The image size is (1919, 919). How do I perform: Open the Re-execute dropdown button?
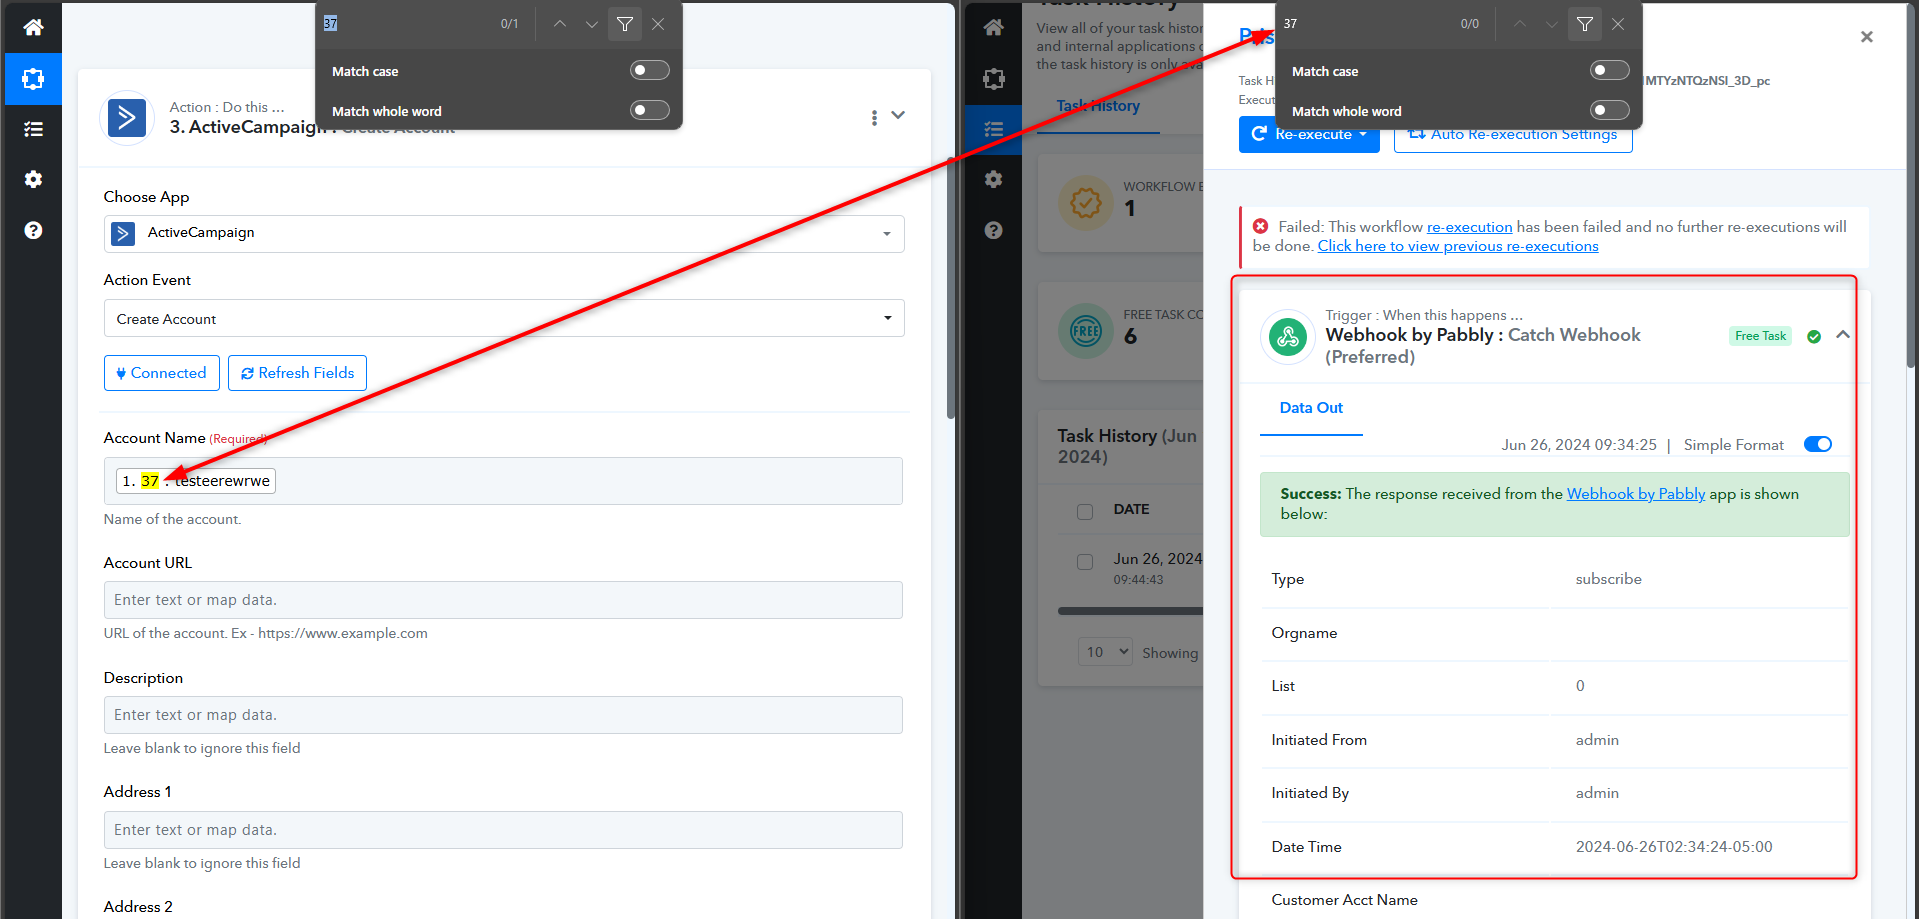(1309, 134)
